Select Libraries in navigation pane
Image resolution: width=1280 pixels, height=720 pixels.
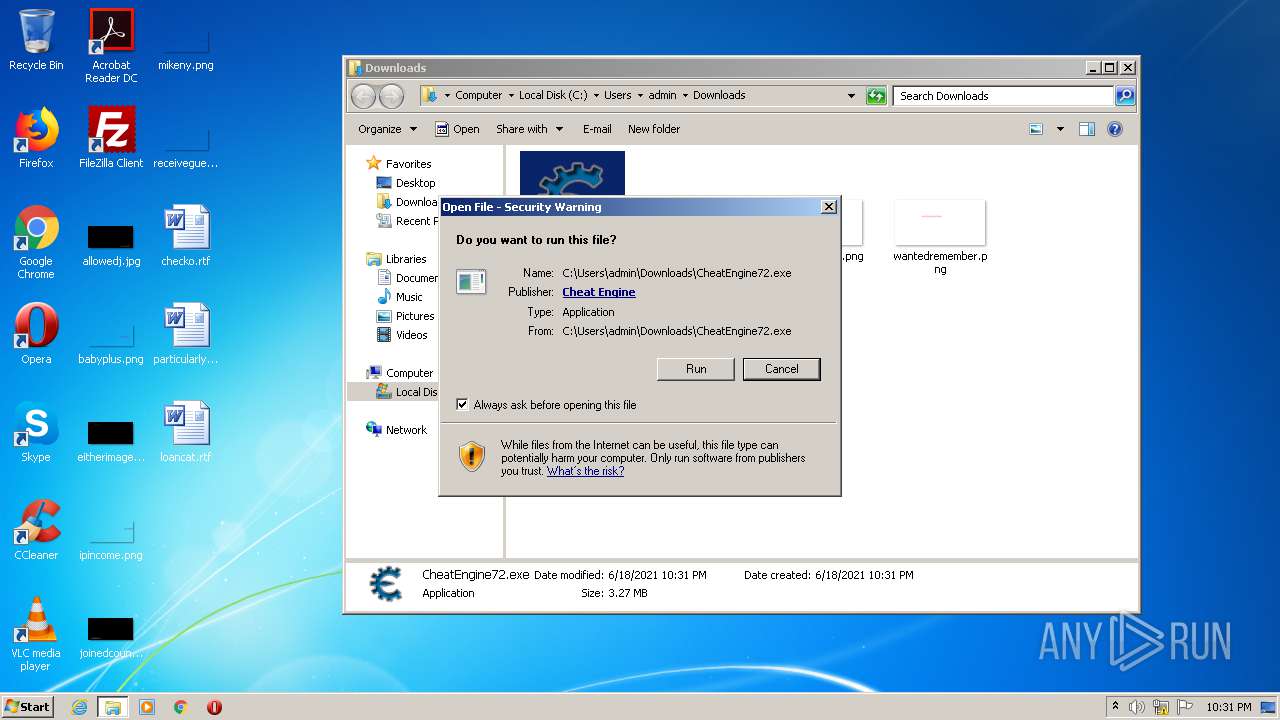pyautogui.click(x=396, y=259)
